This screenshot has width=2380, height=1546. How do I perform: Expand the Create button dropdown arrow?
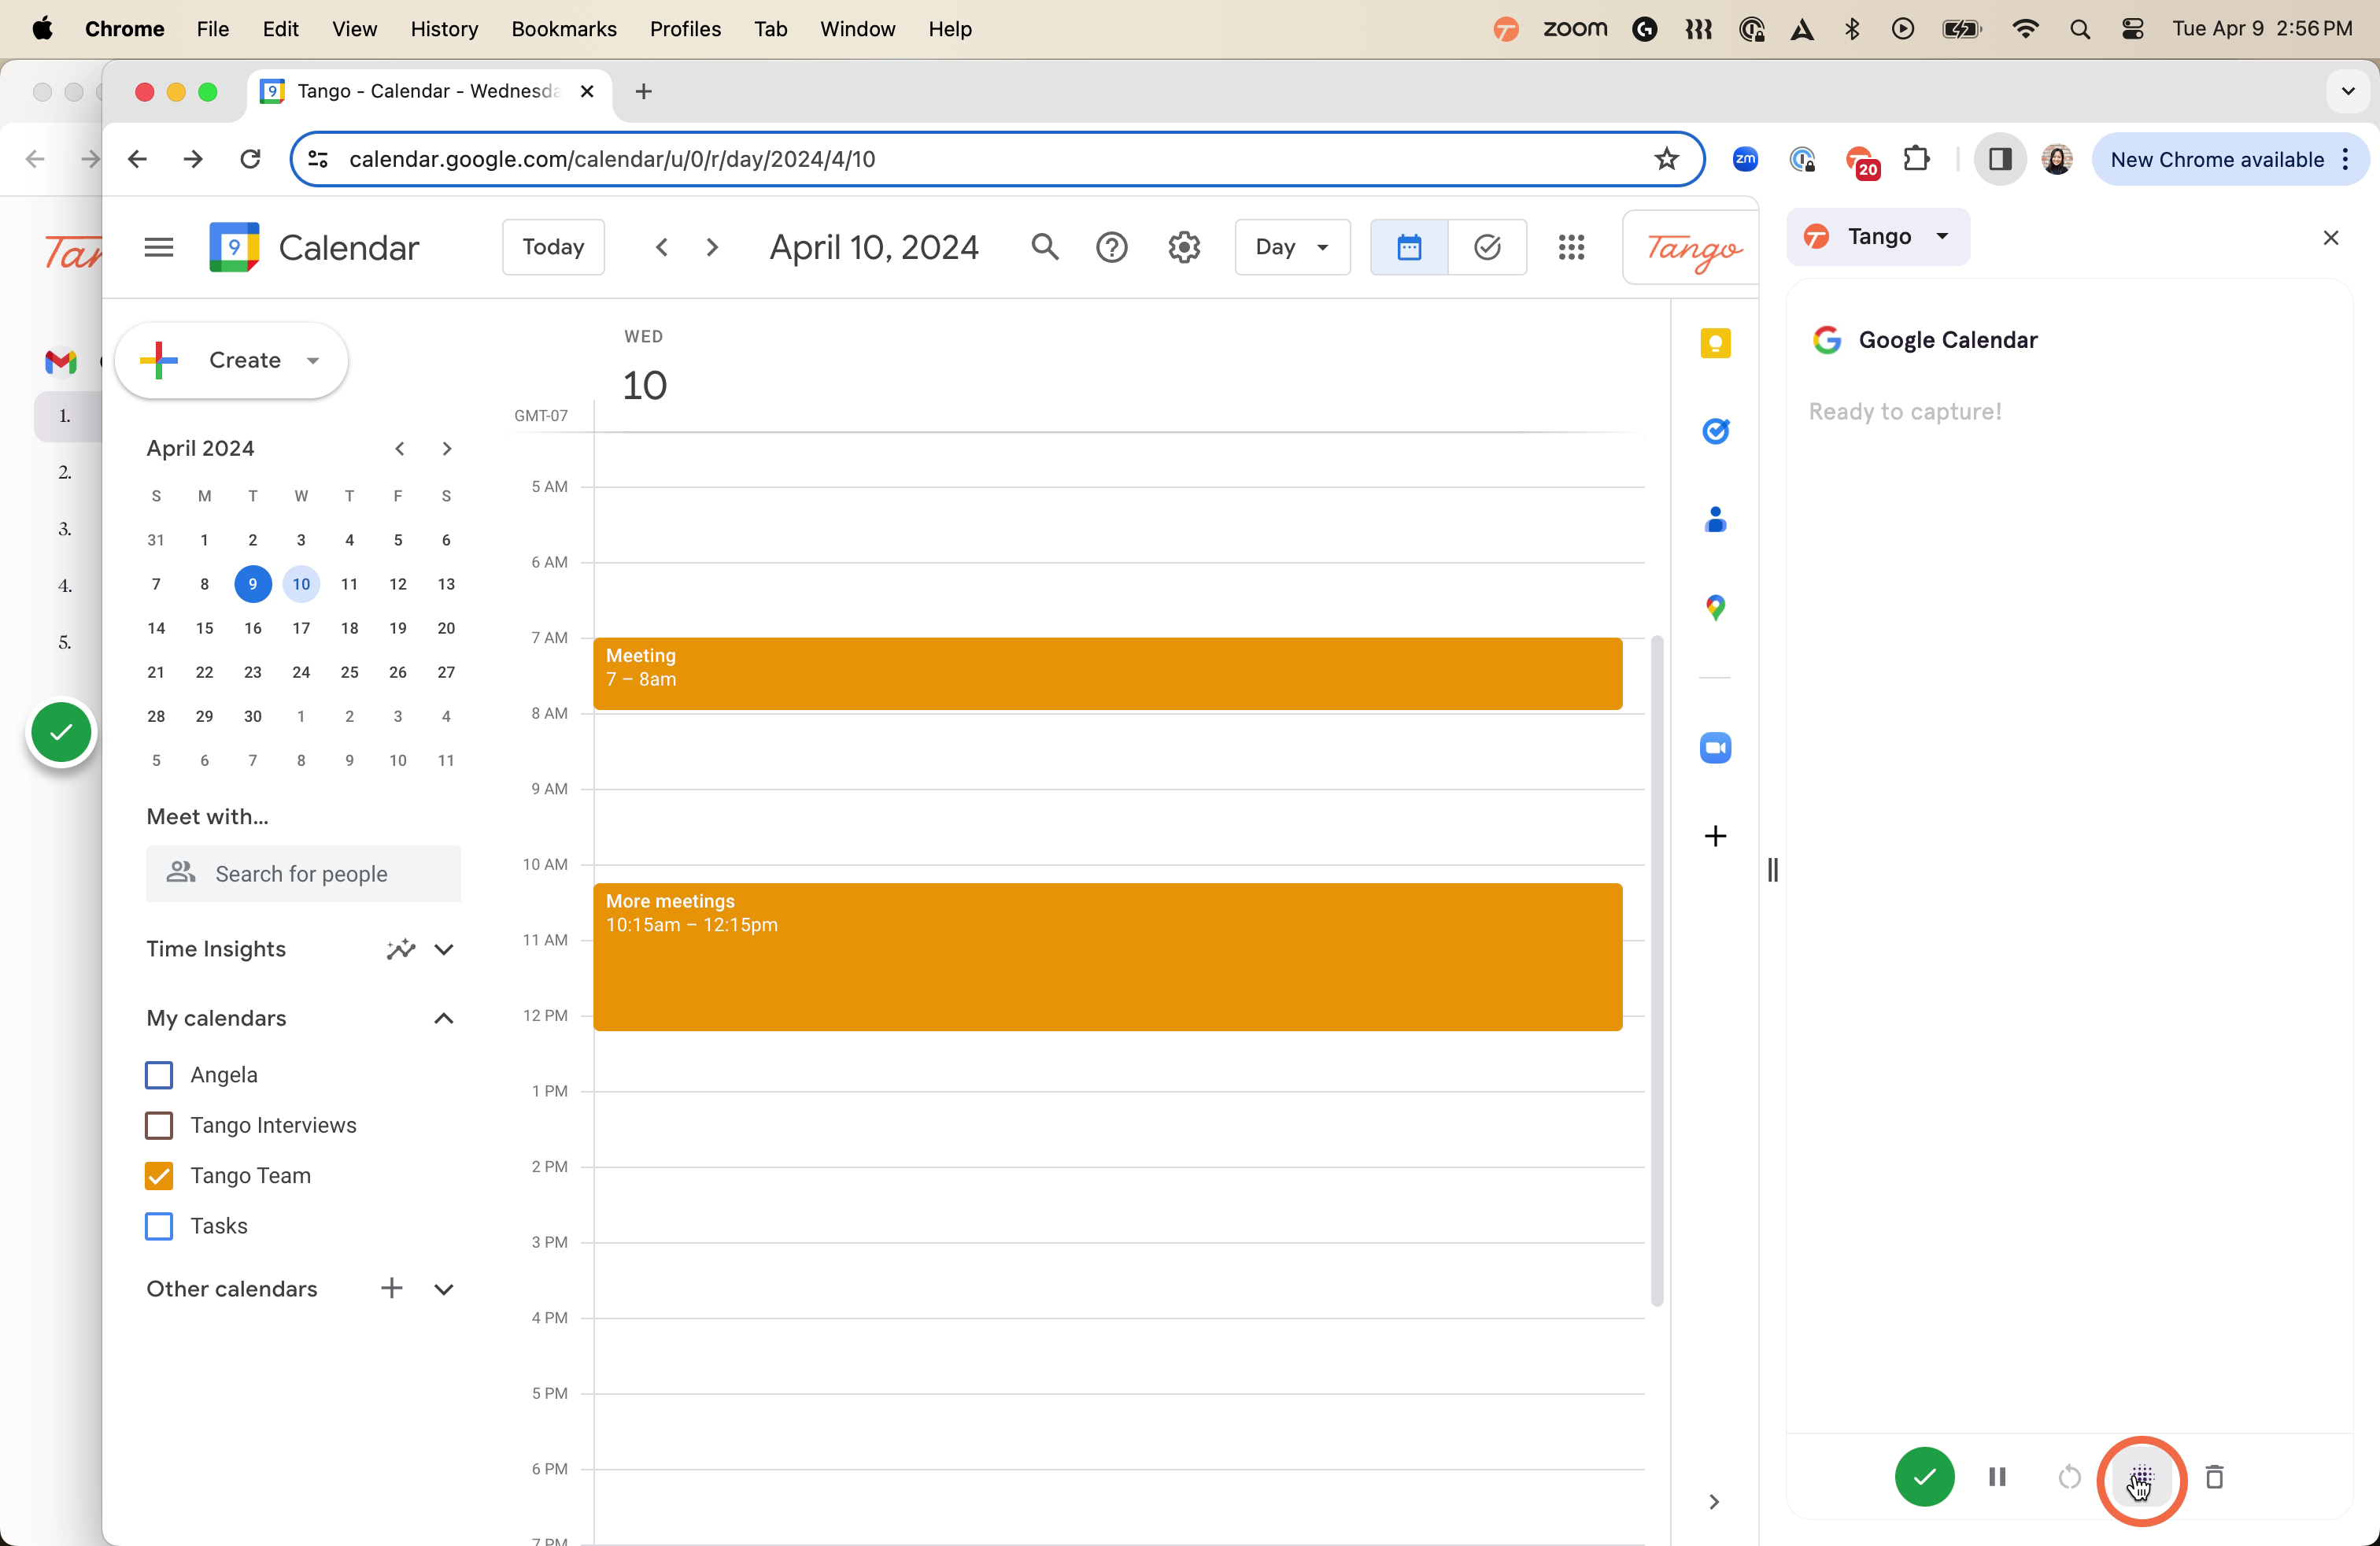313,361
